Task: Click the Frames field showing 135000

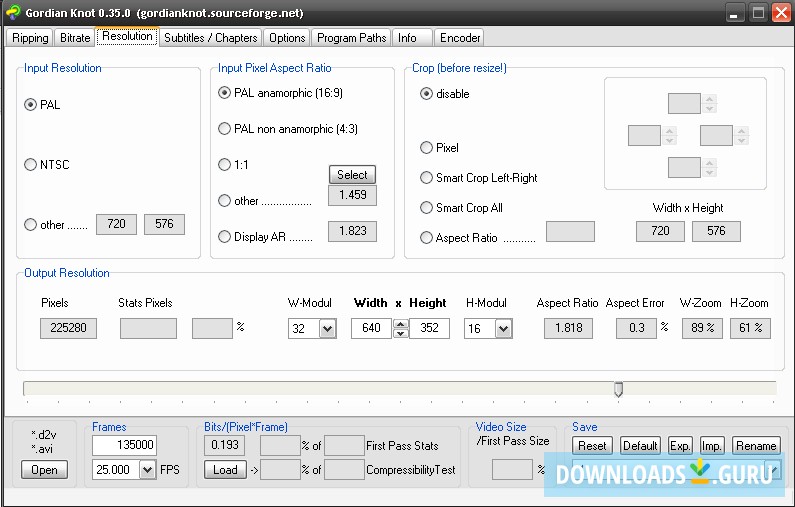Action: point(125,445)
